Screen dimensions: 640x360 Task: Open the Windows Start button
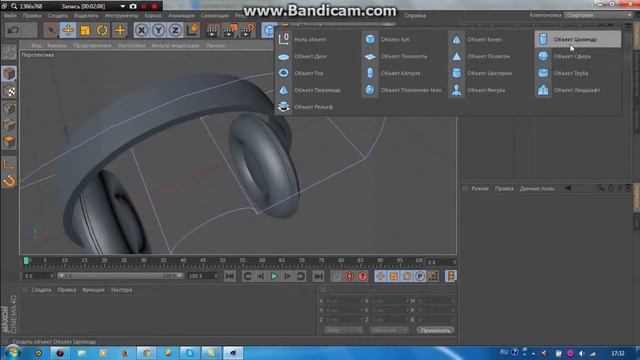click(x=13, y=353)
